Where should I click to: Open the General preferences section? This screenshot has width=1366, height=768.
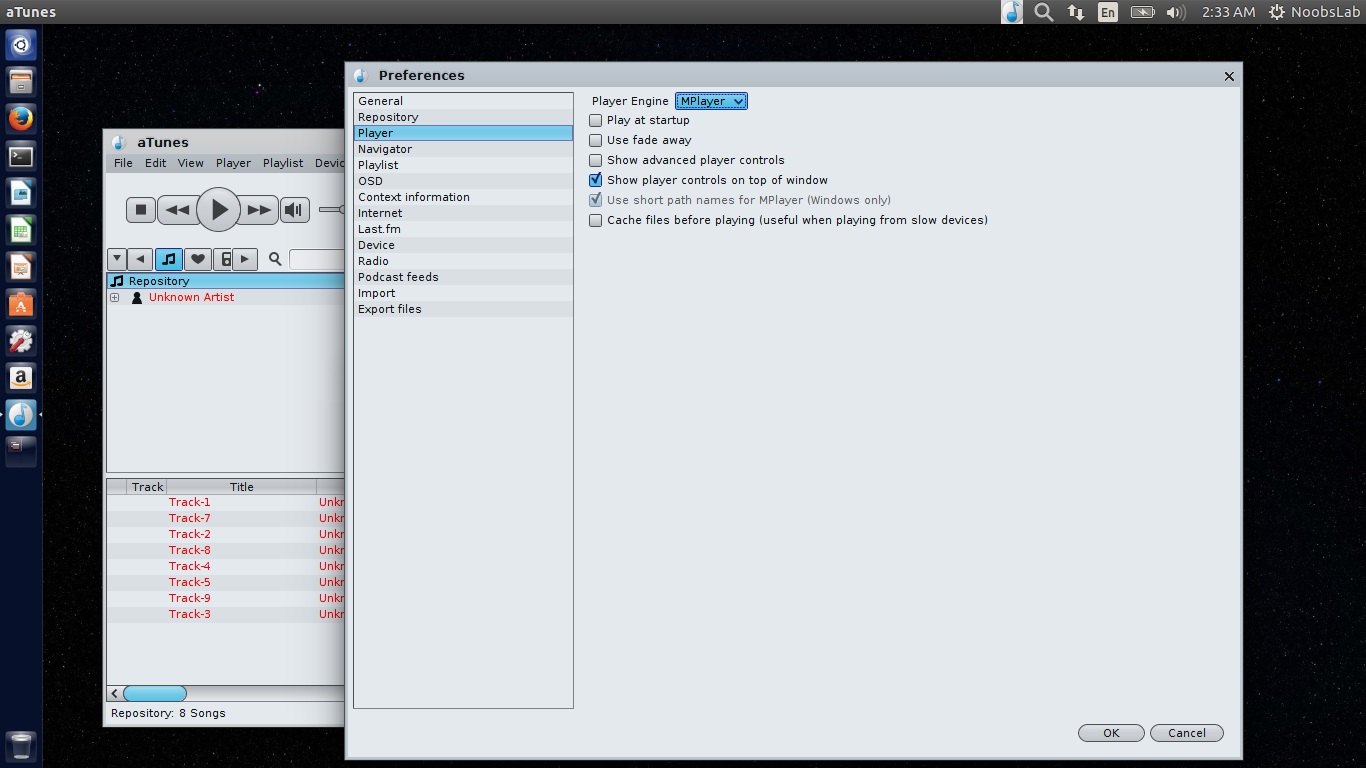pyautogui.click(x=463, y=101)
